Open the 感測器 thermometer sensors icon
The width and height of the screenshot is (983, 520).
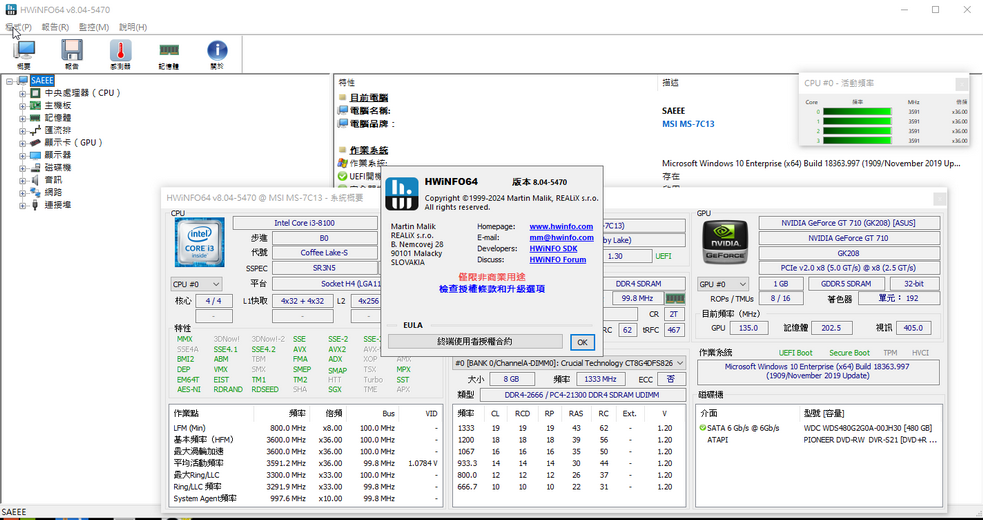coord(120,55)
